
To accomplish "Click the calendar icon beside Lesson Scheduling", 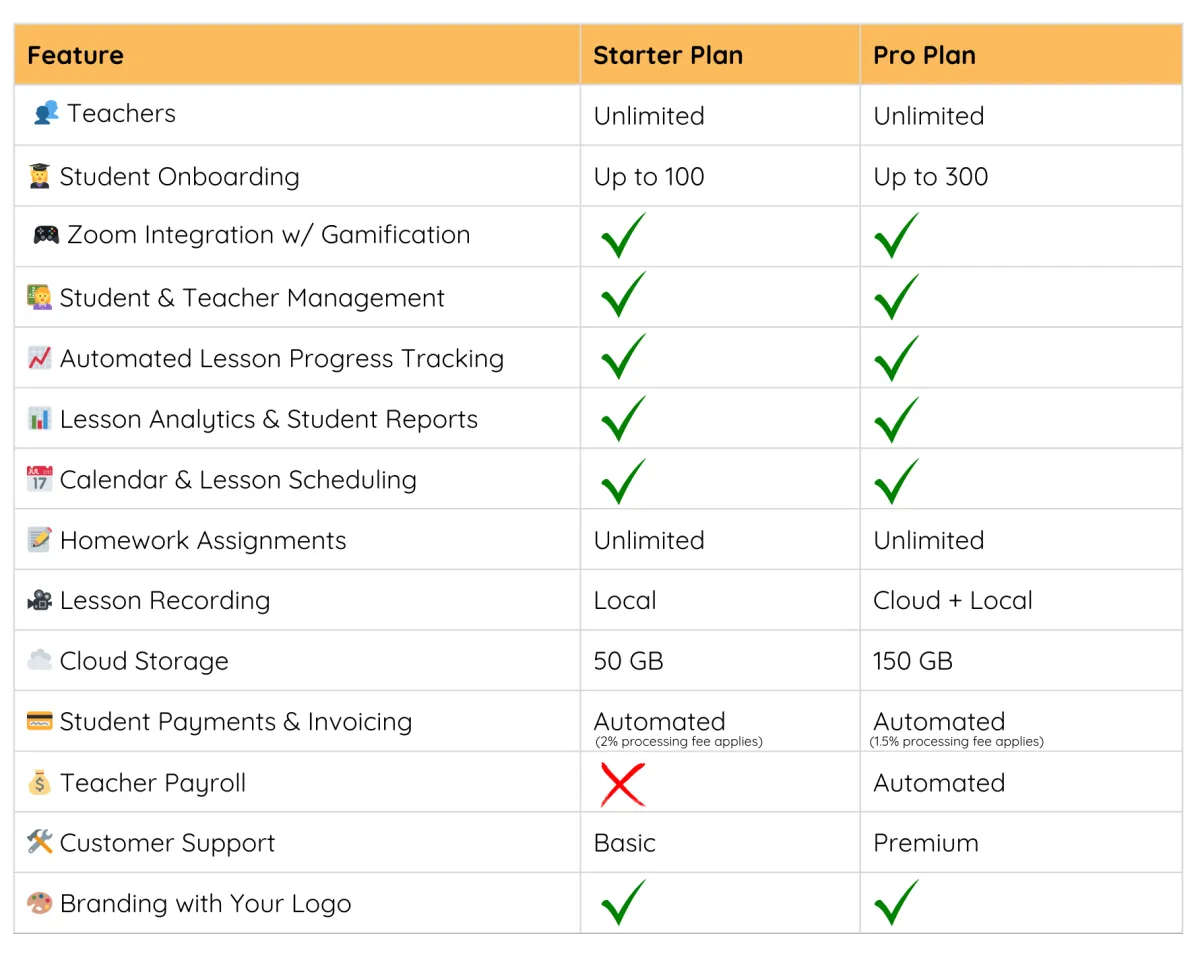I will pos(39,479).
